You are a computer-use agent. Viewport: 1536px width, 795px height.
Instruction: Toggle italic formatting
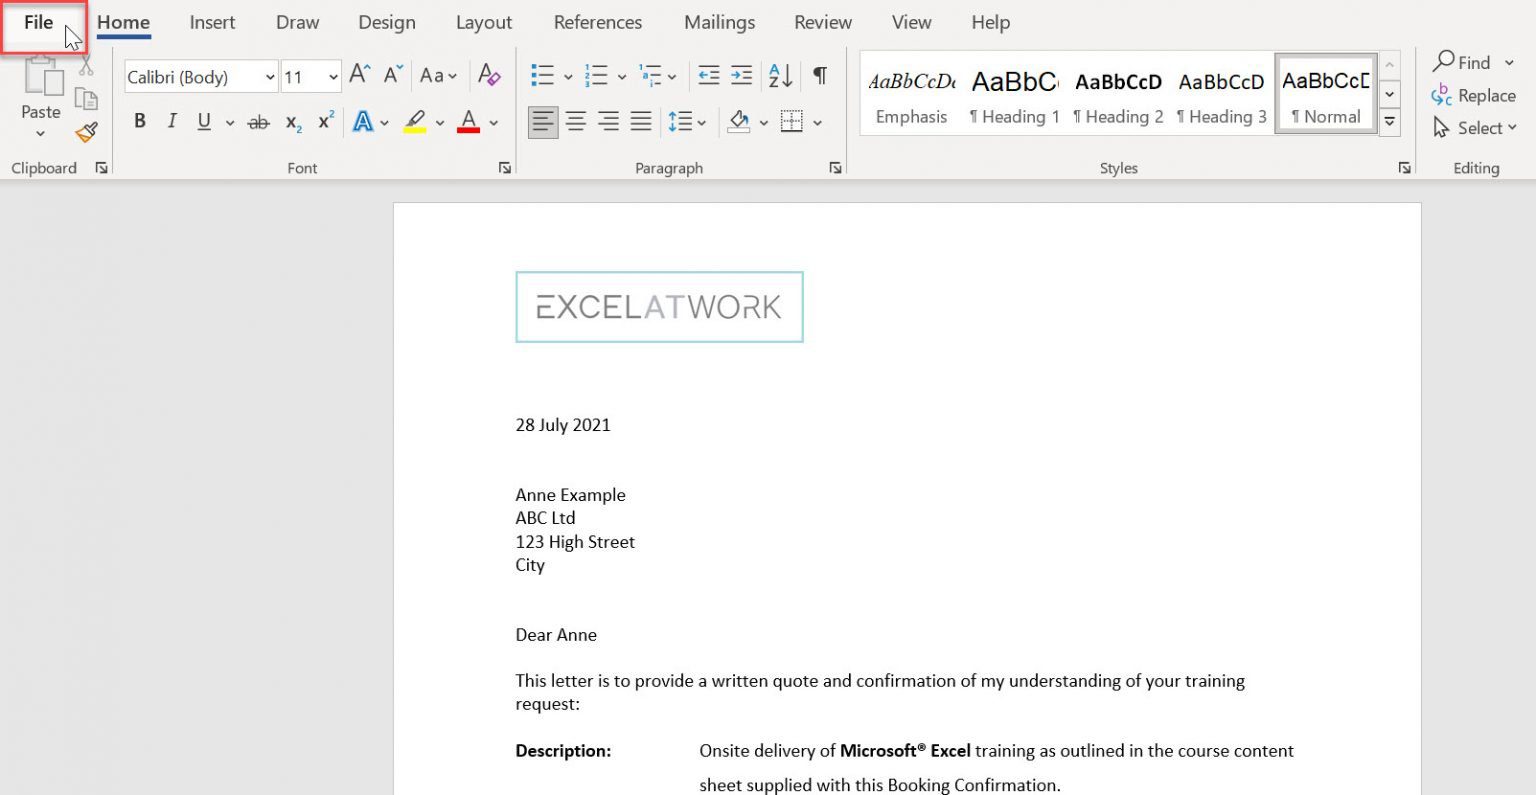click(172, 122)
